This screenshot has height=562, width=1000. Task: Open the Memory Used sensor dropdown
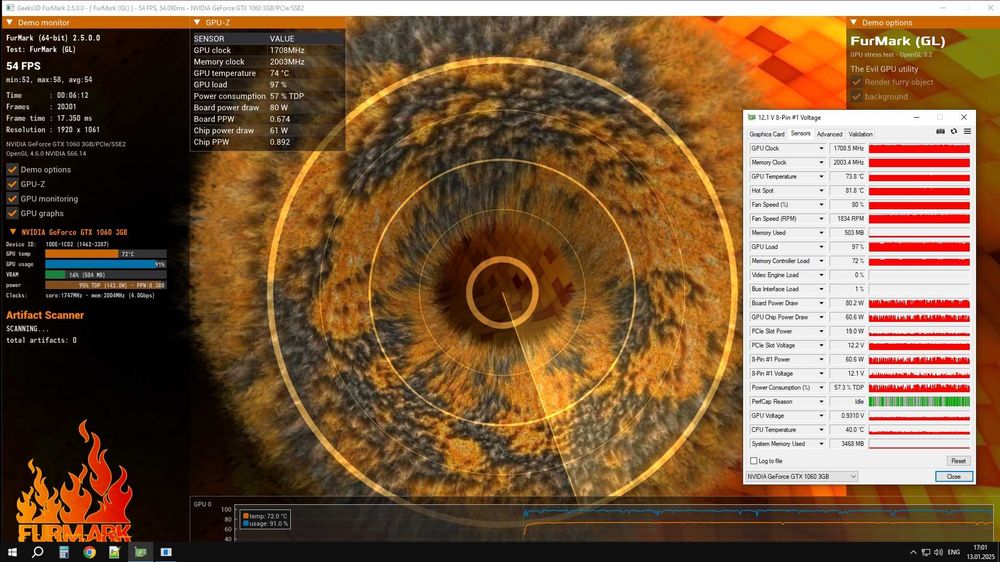(821, 233)
